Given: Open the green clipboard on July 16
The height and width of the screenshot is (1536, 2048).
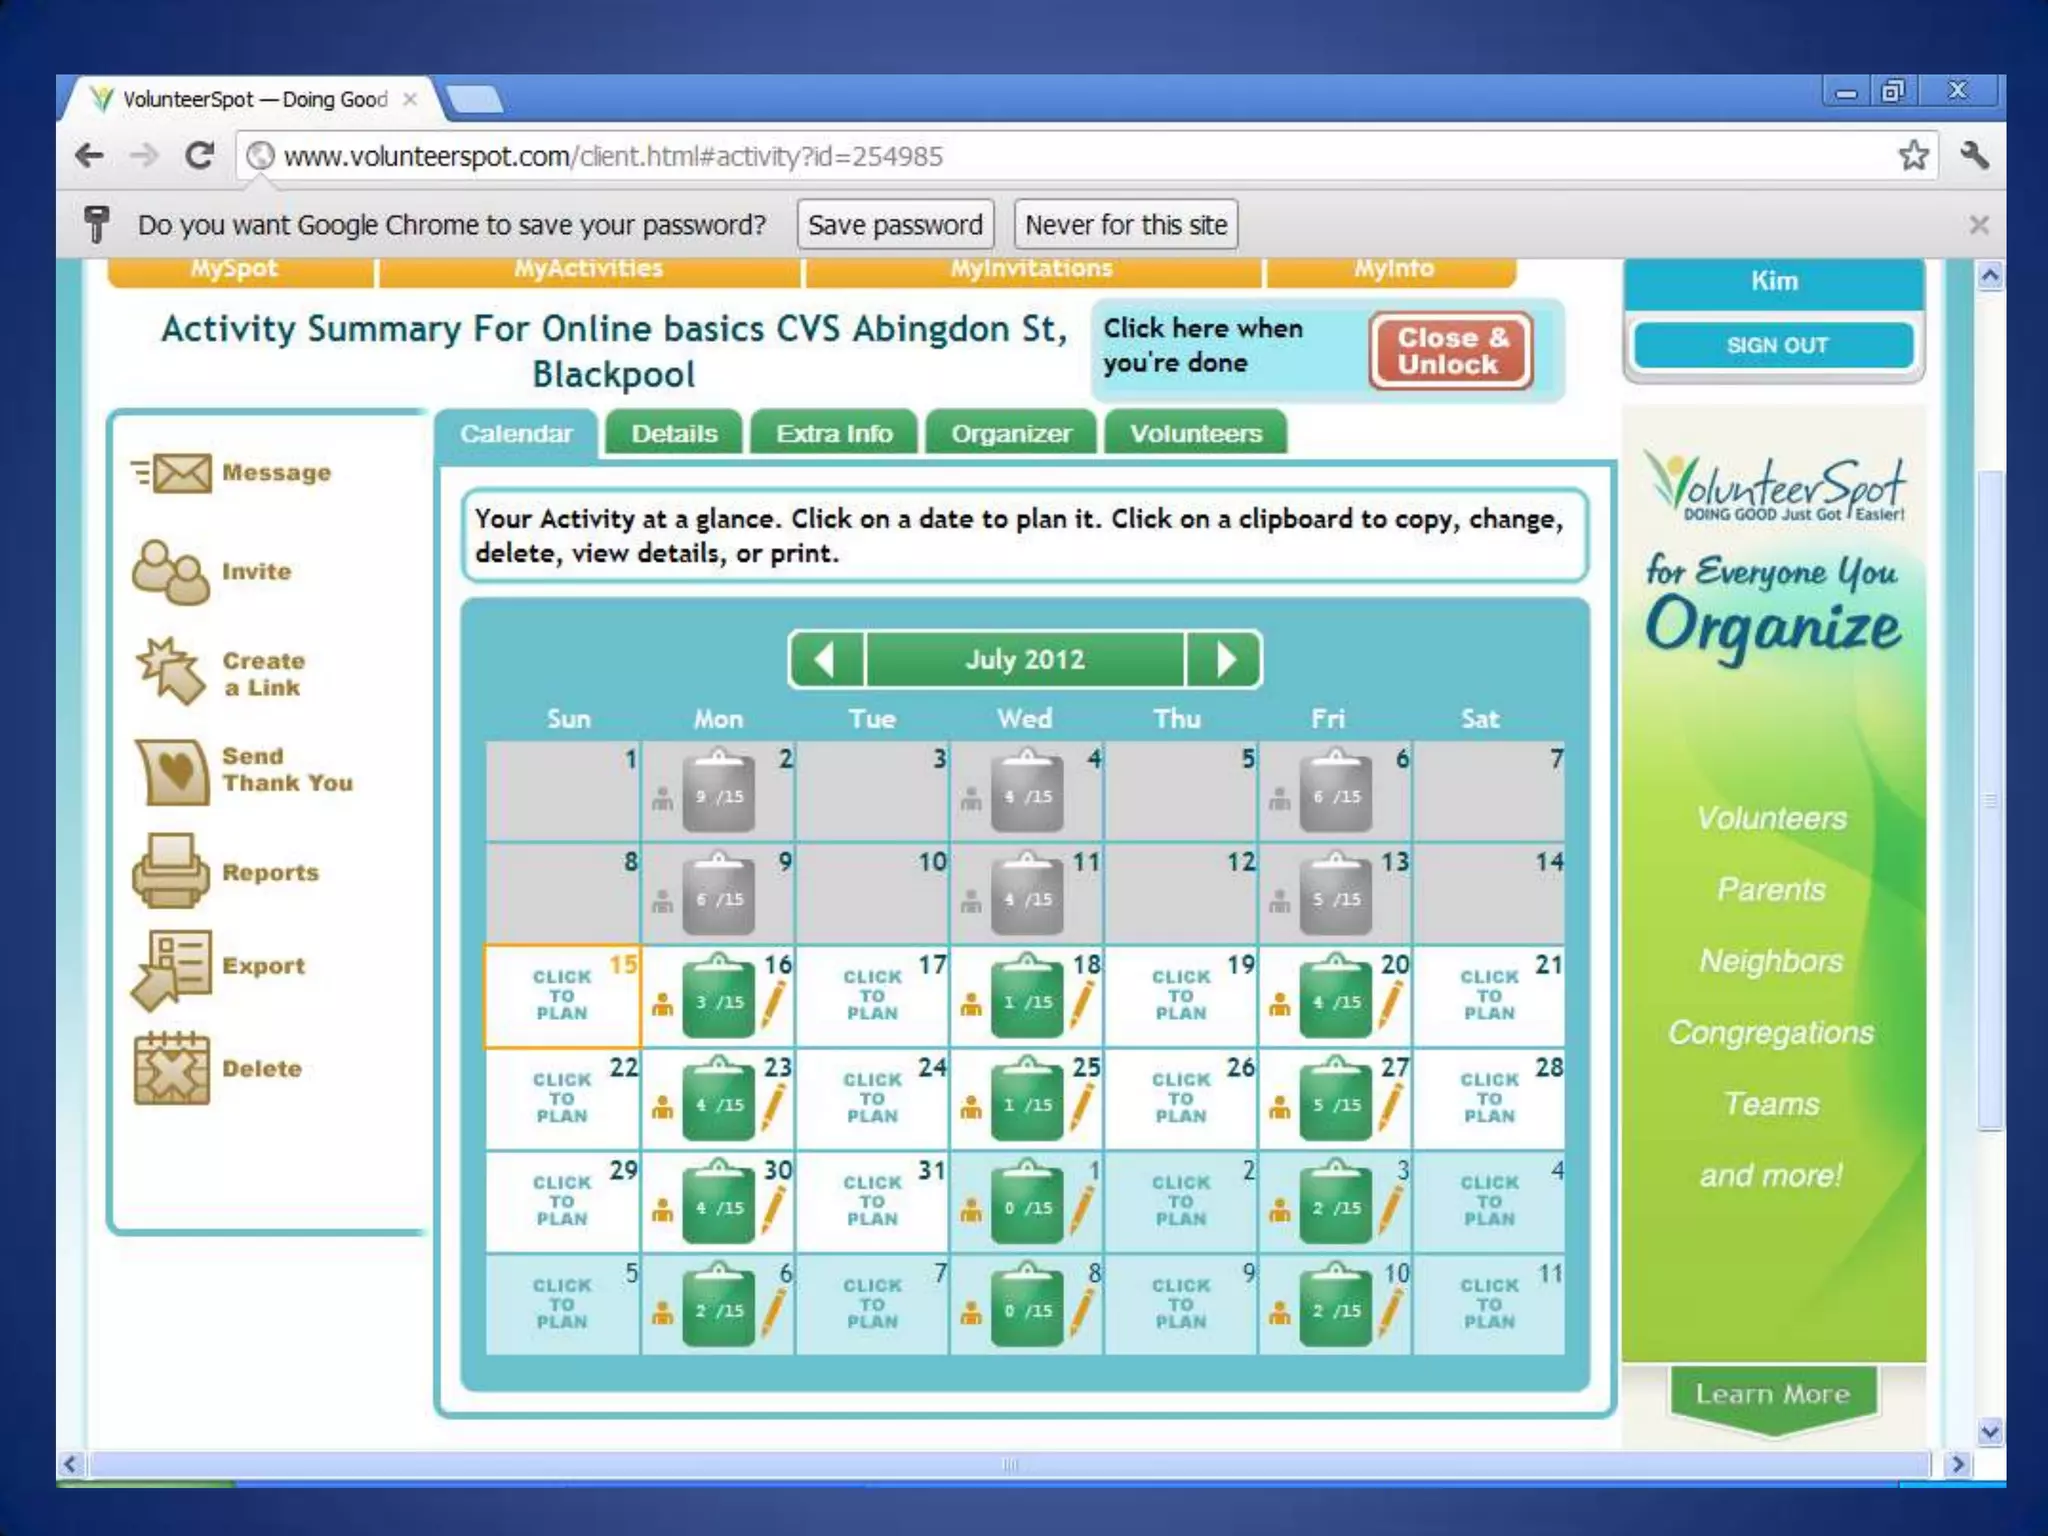Looking at the screenshot, I should coord(718,999).
